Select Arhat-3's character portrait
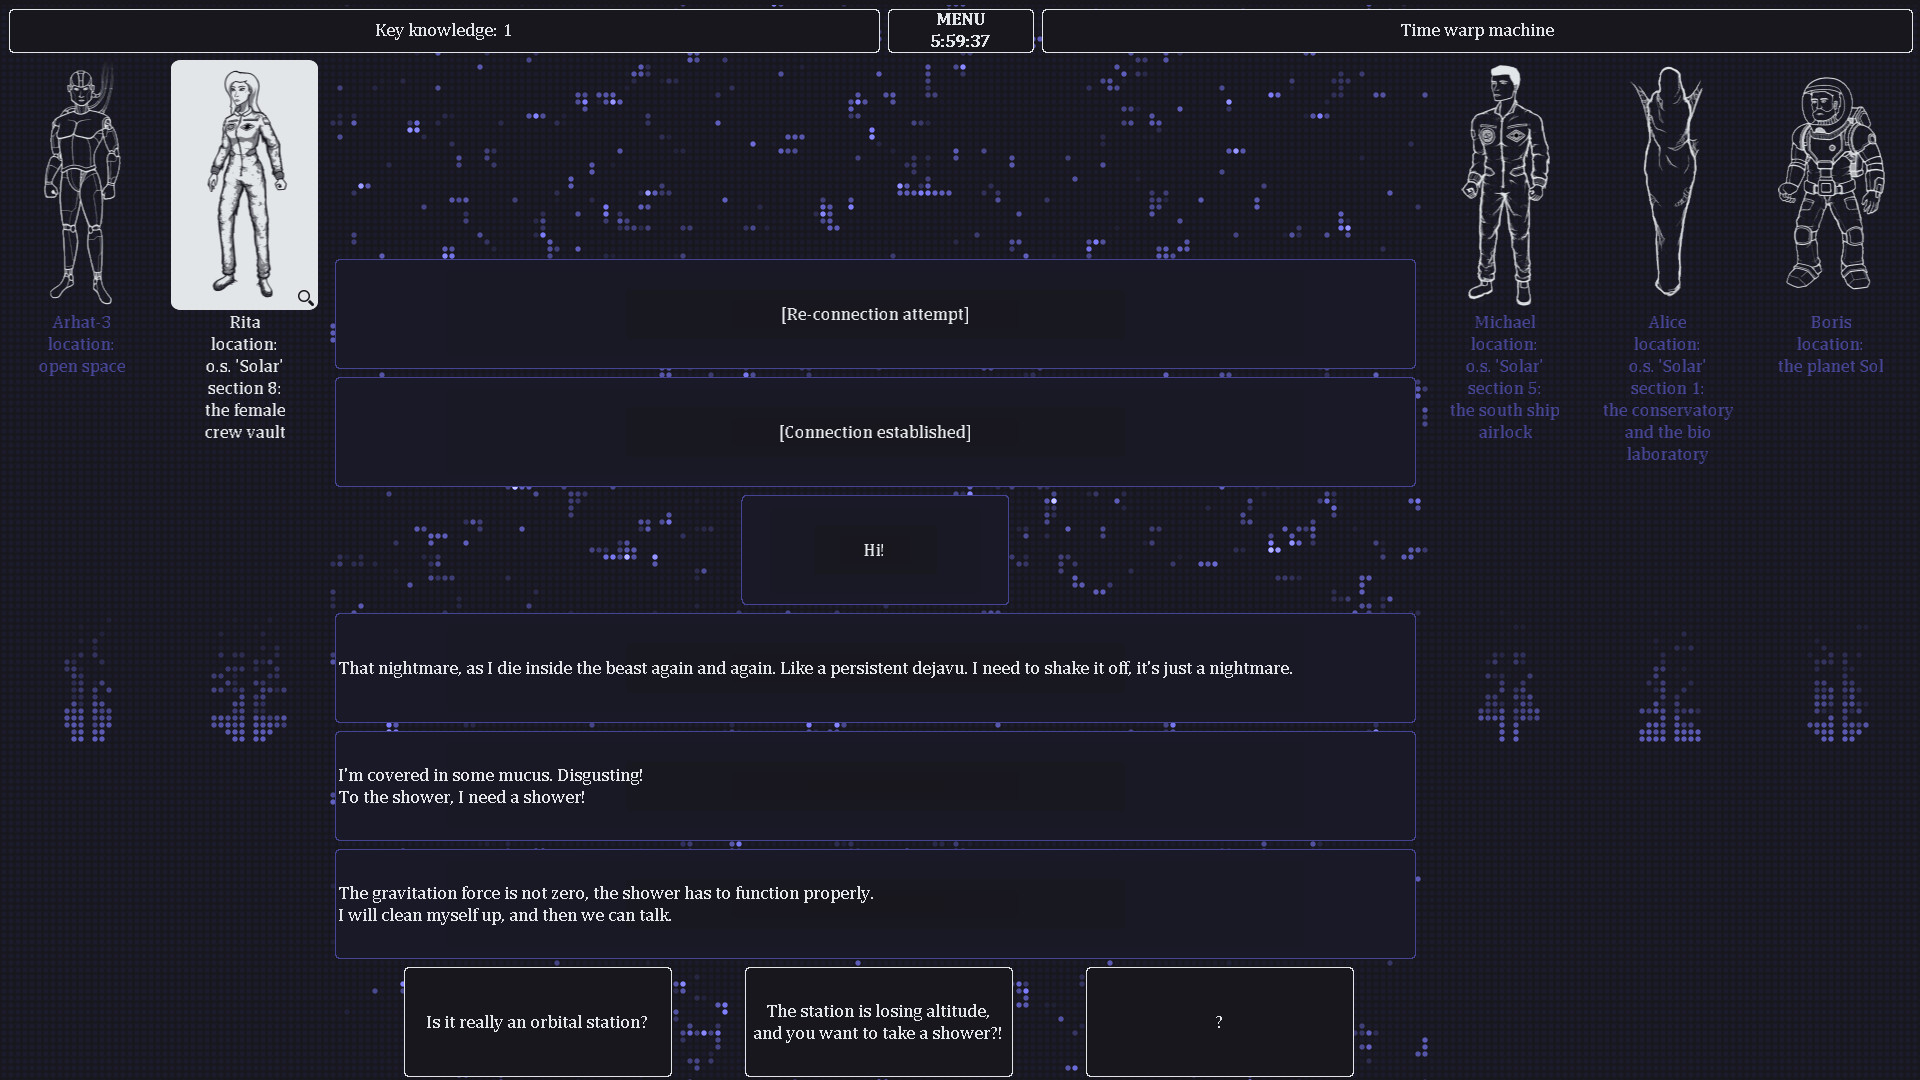The width and height of the screenshot is (1920, 1080). coord(82,185)
